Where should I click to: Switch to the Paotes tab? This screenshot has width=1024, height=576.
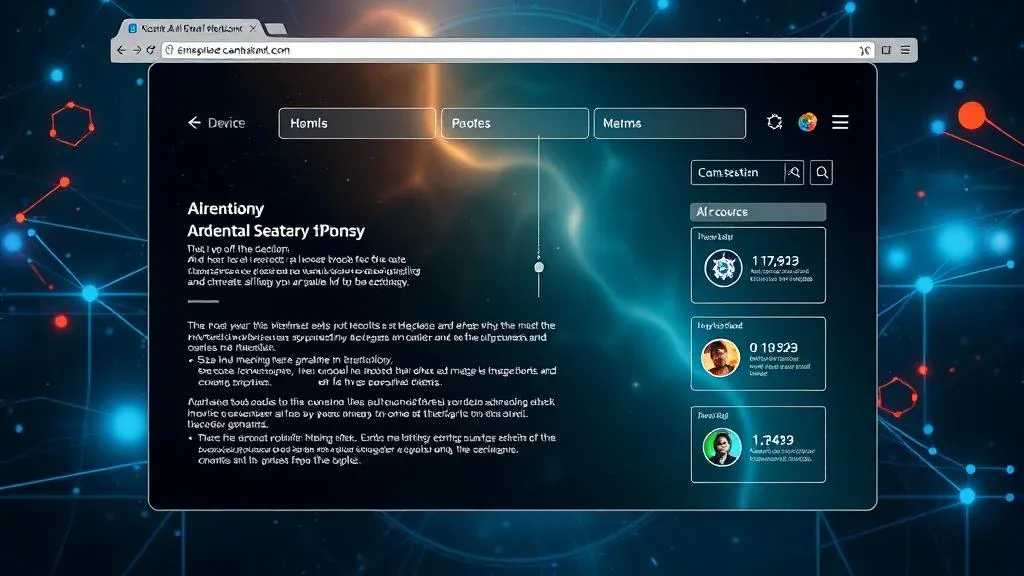[x=514, y=122]
